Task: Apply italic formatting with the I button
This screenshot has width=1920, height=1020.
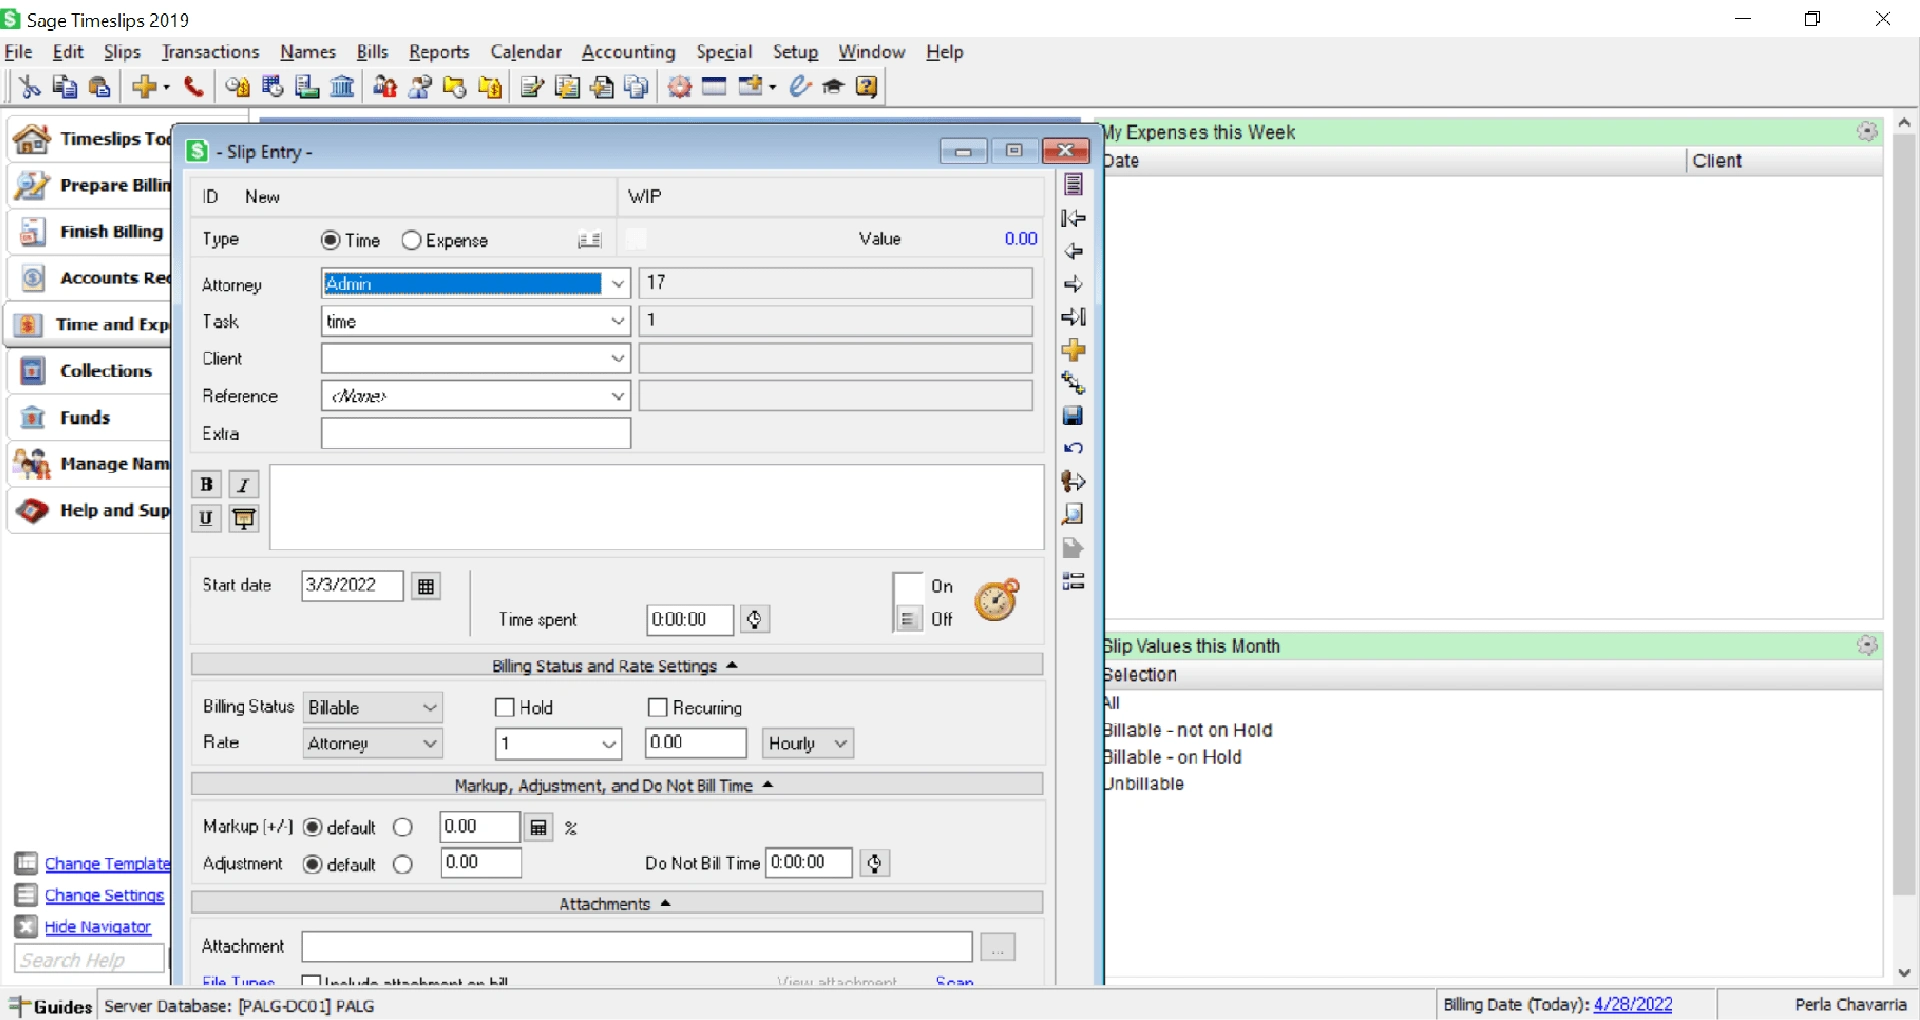Action: [244, 485]
